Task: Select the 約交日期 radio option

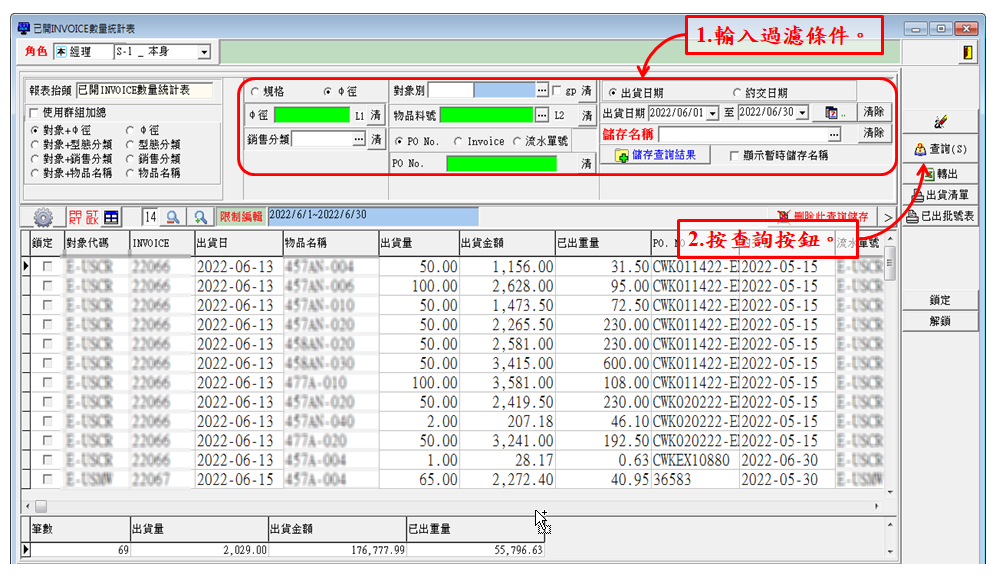Action: click(x=737, y=93)
